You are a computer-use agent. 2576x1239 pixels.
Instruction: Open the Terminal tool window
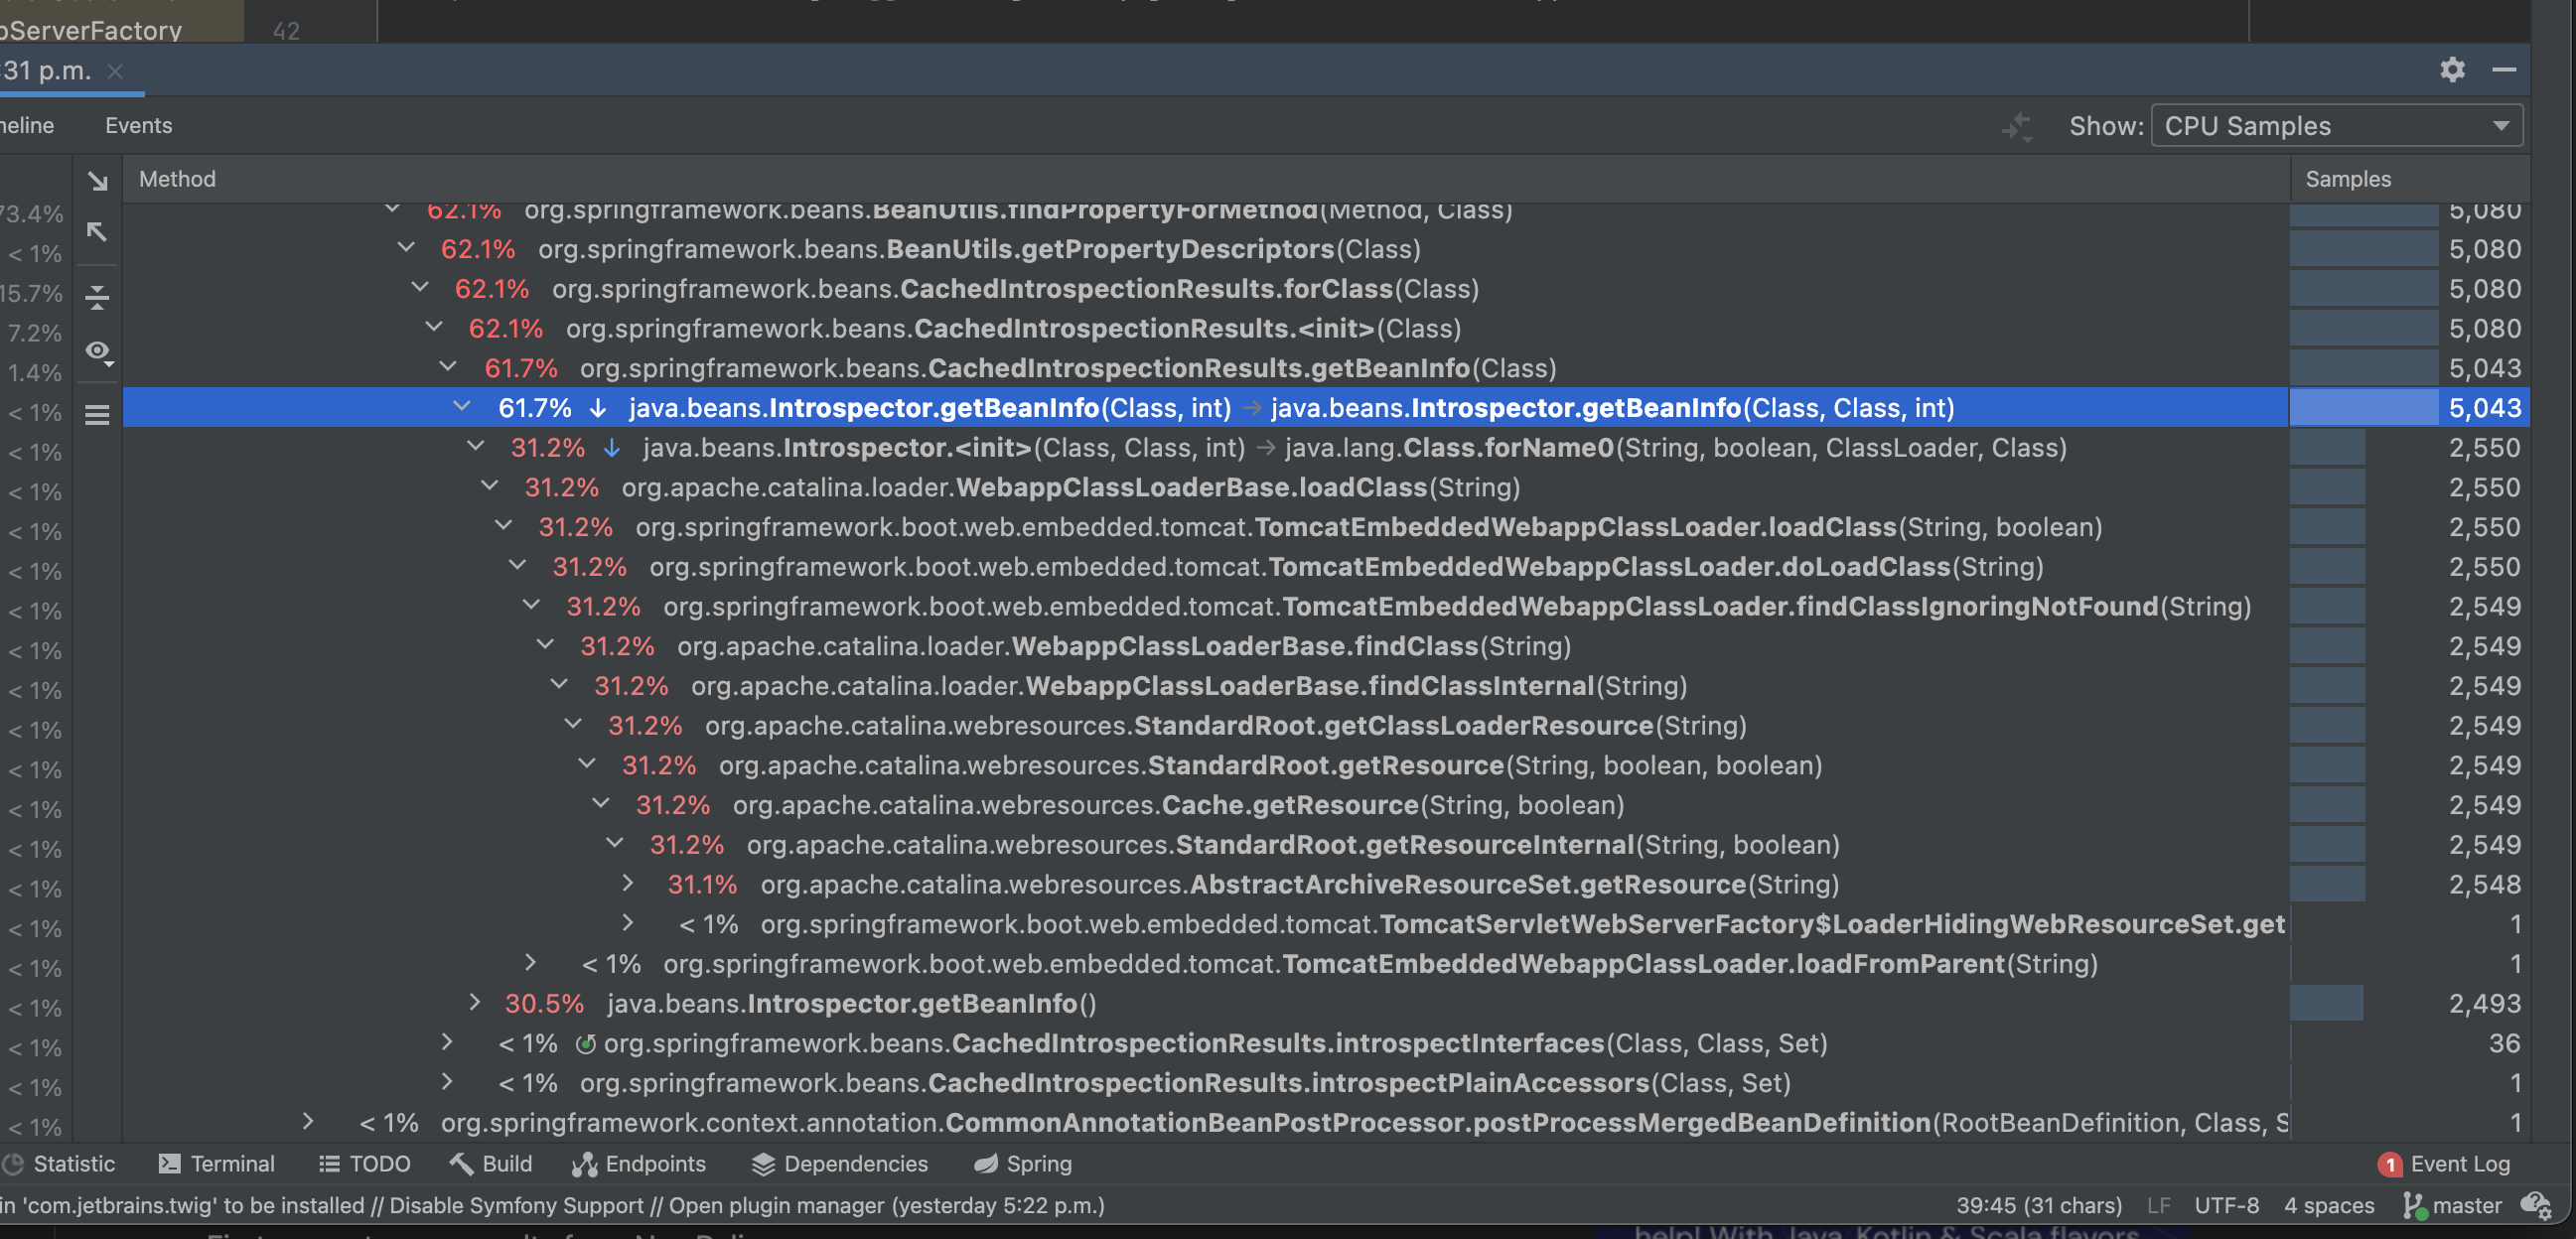[x=216, y=1164]
